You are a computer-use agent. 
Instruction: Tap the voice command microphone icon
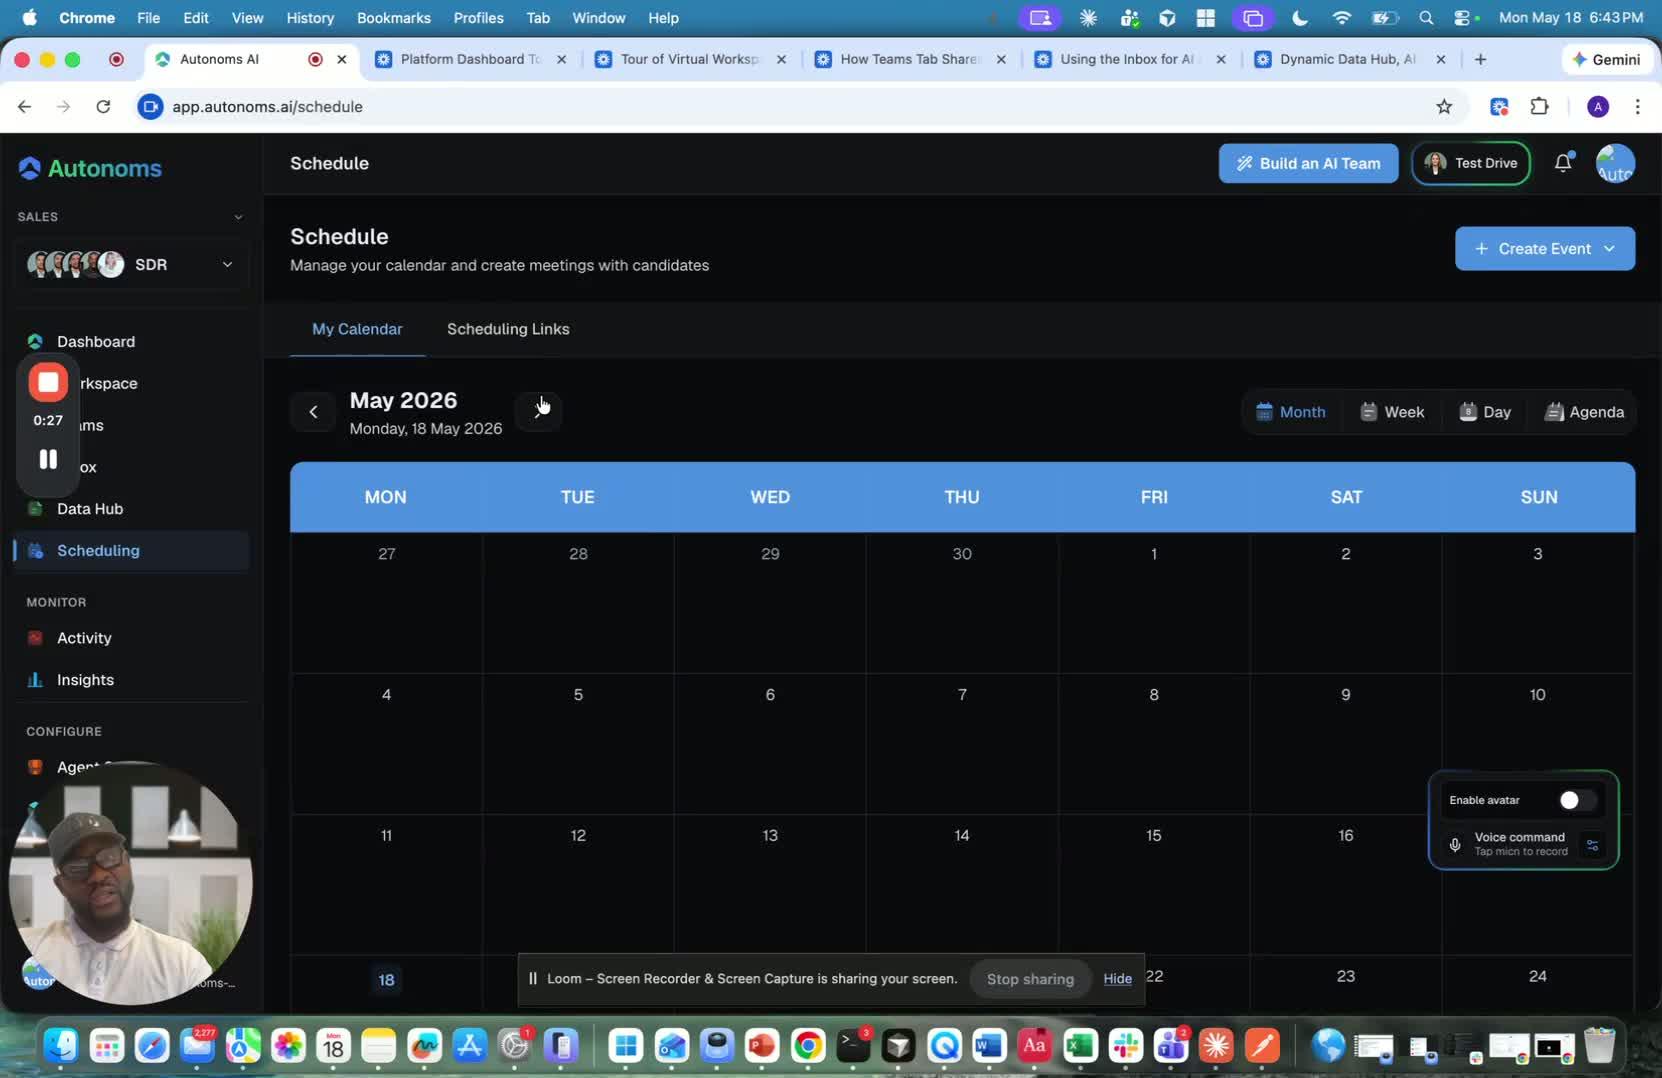(1455, 844)
